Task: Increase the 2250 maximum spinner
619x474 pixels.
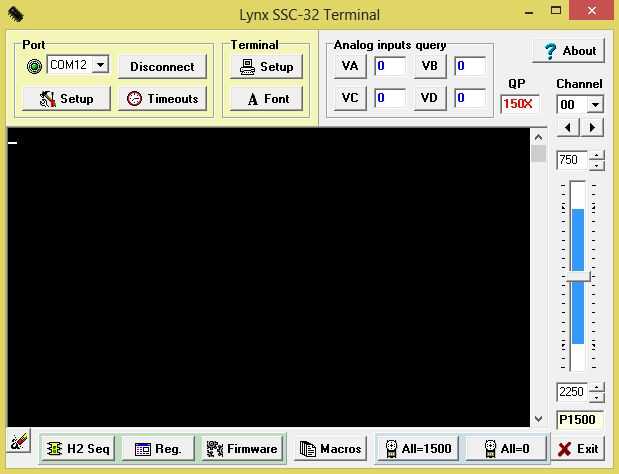Action: click(x=597, y=388)
